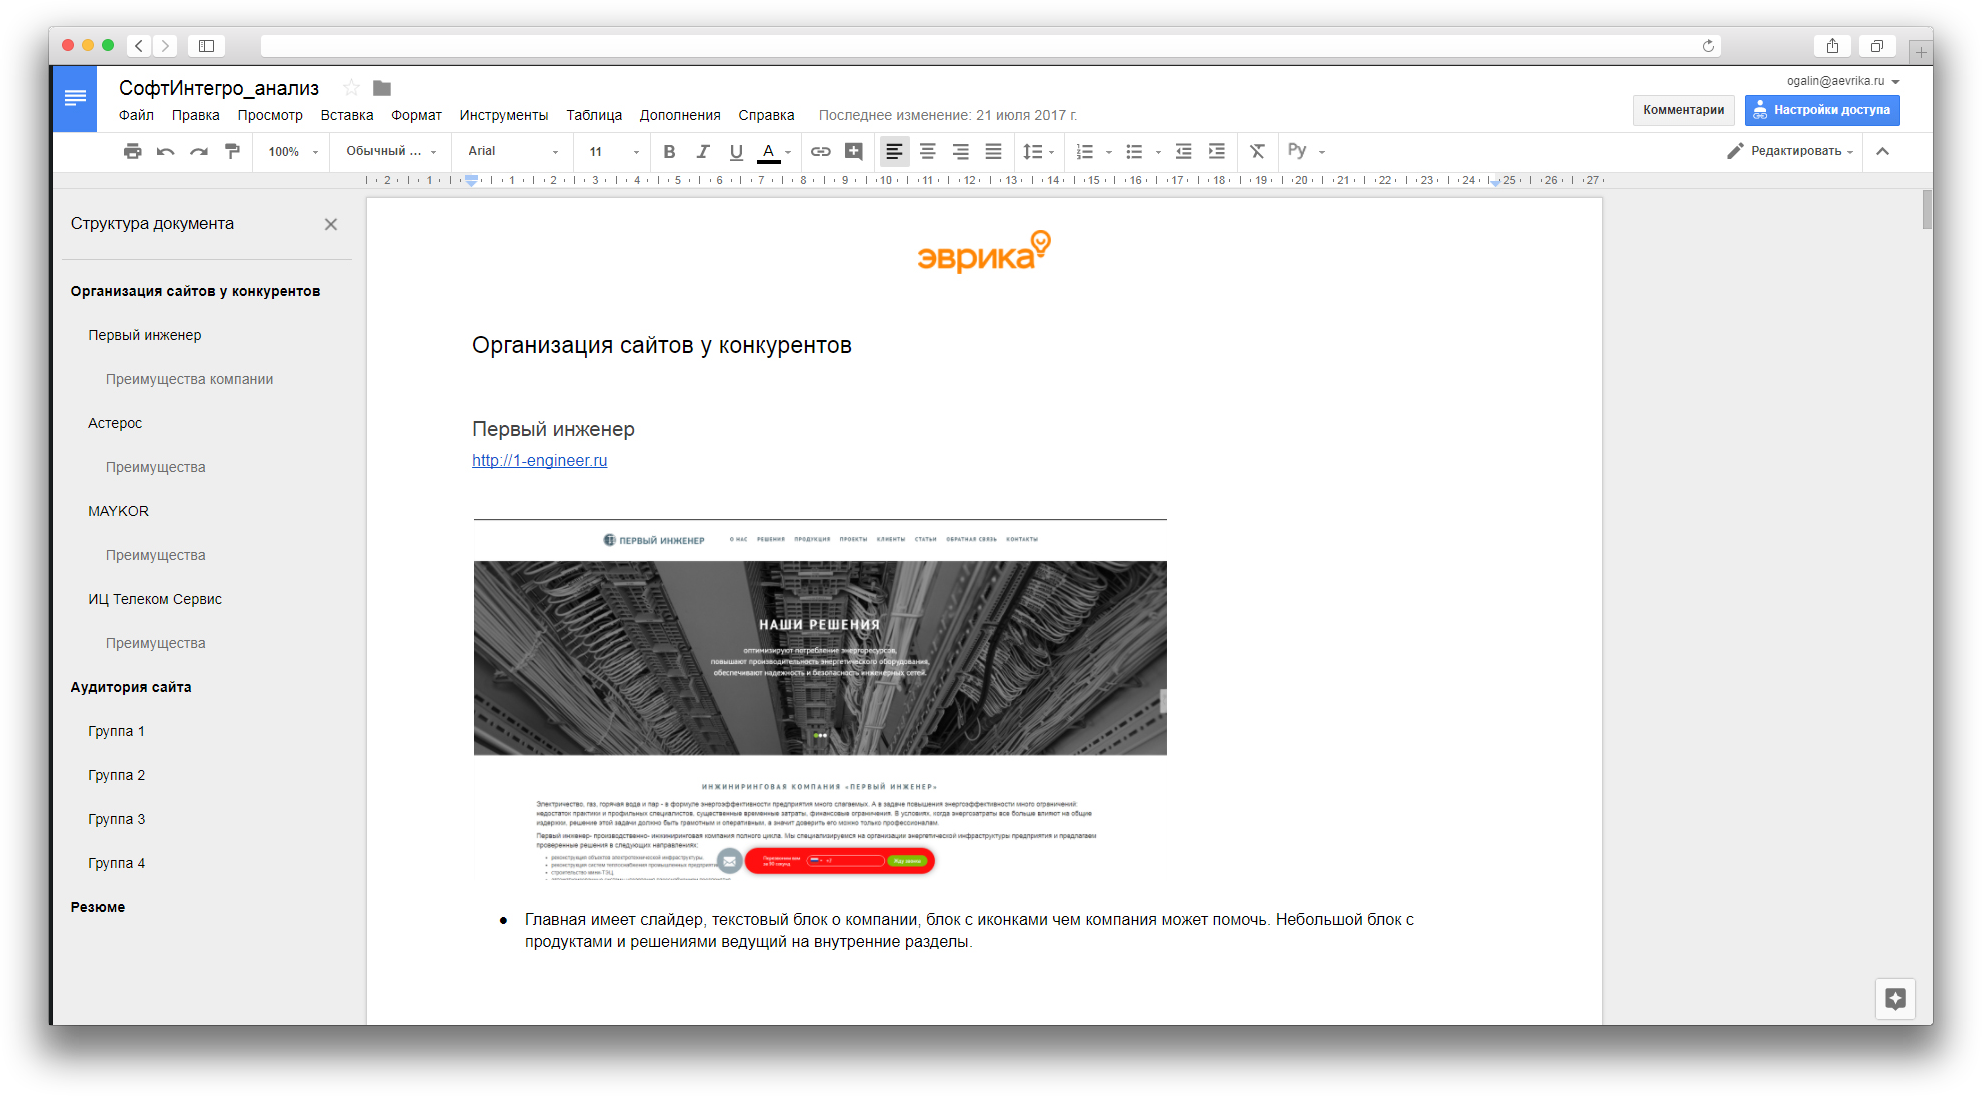1982x1096 pixels.
Task: Click the Explore button at bottom right
Action: [1895, 998]
